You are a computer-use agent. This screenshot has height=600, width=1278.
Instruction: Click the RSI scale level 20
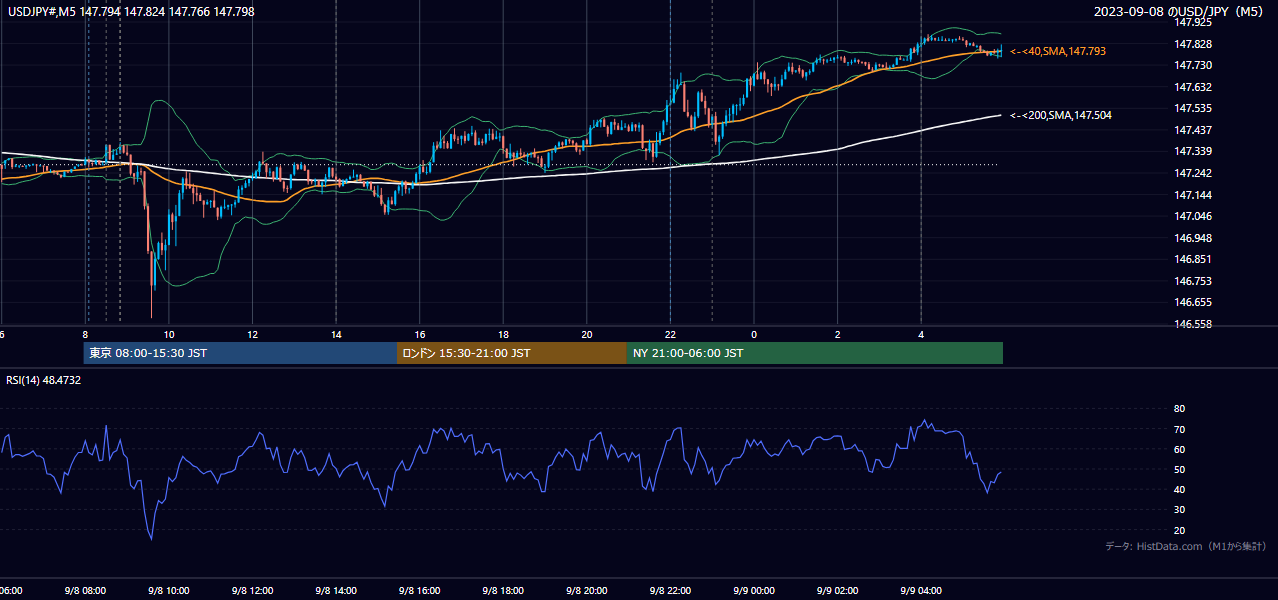click(x=1179, y=530)
